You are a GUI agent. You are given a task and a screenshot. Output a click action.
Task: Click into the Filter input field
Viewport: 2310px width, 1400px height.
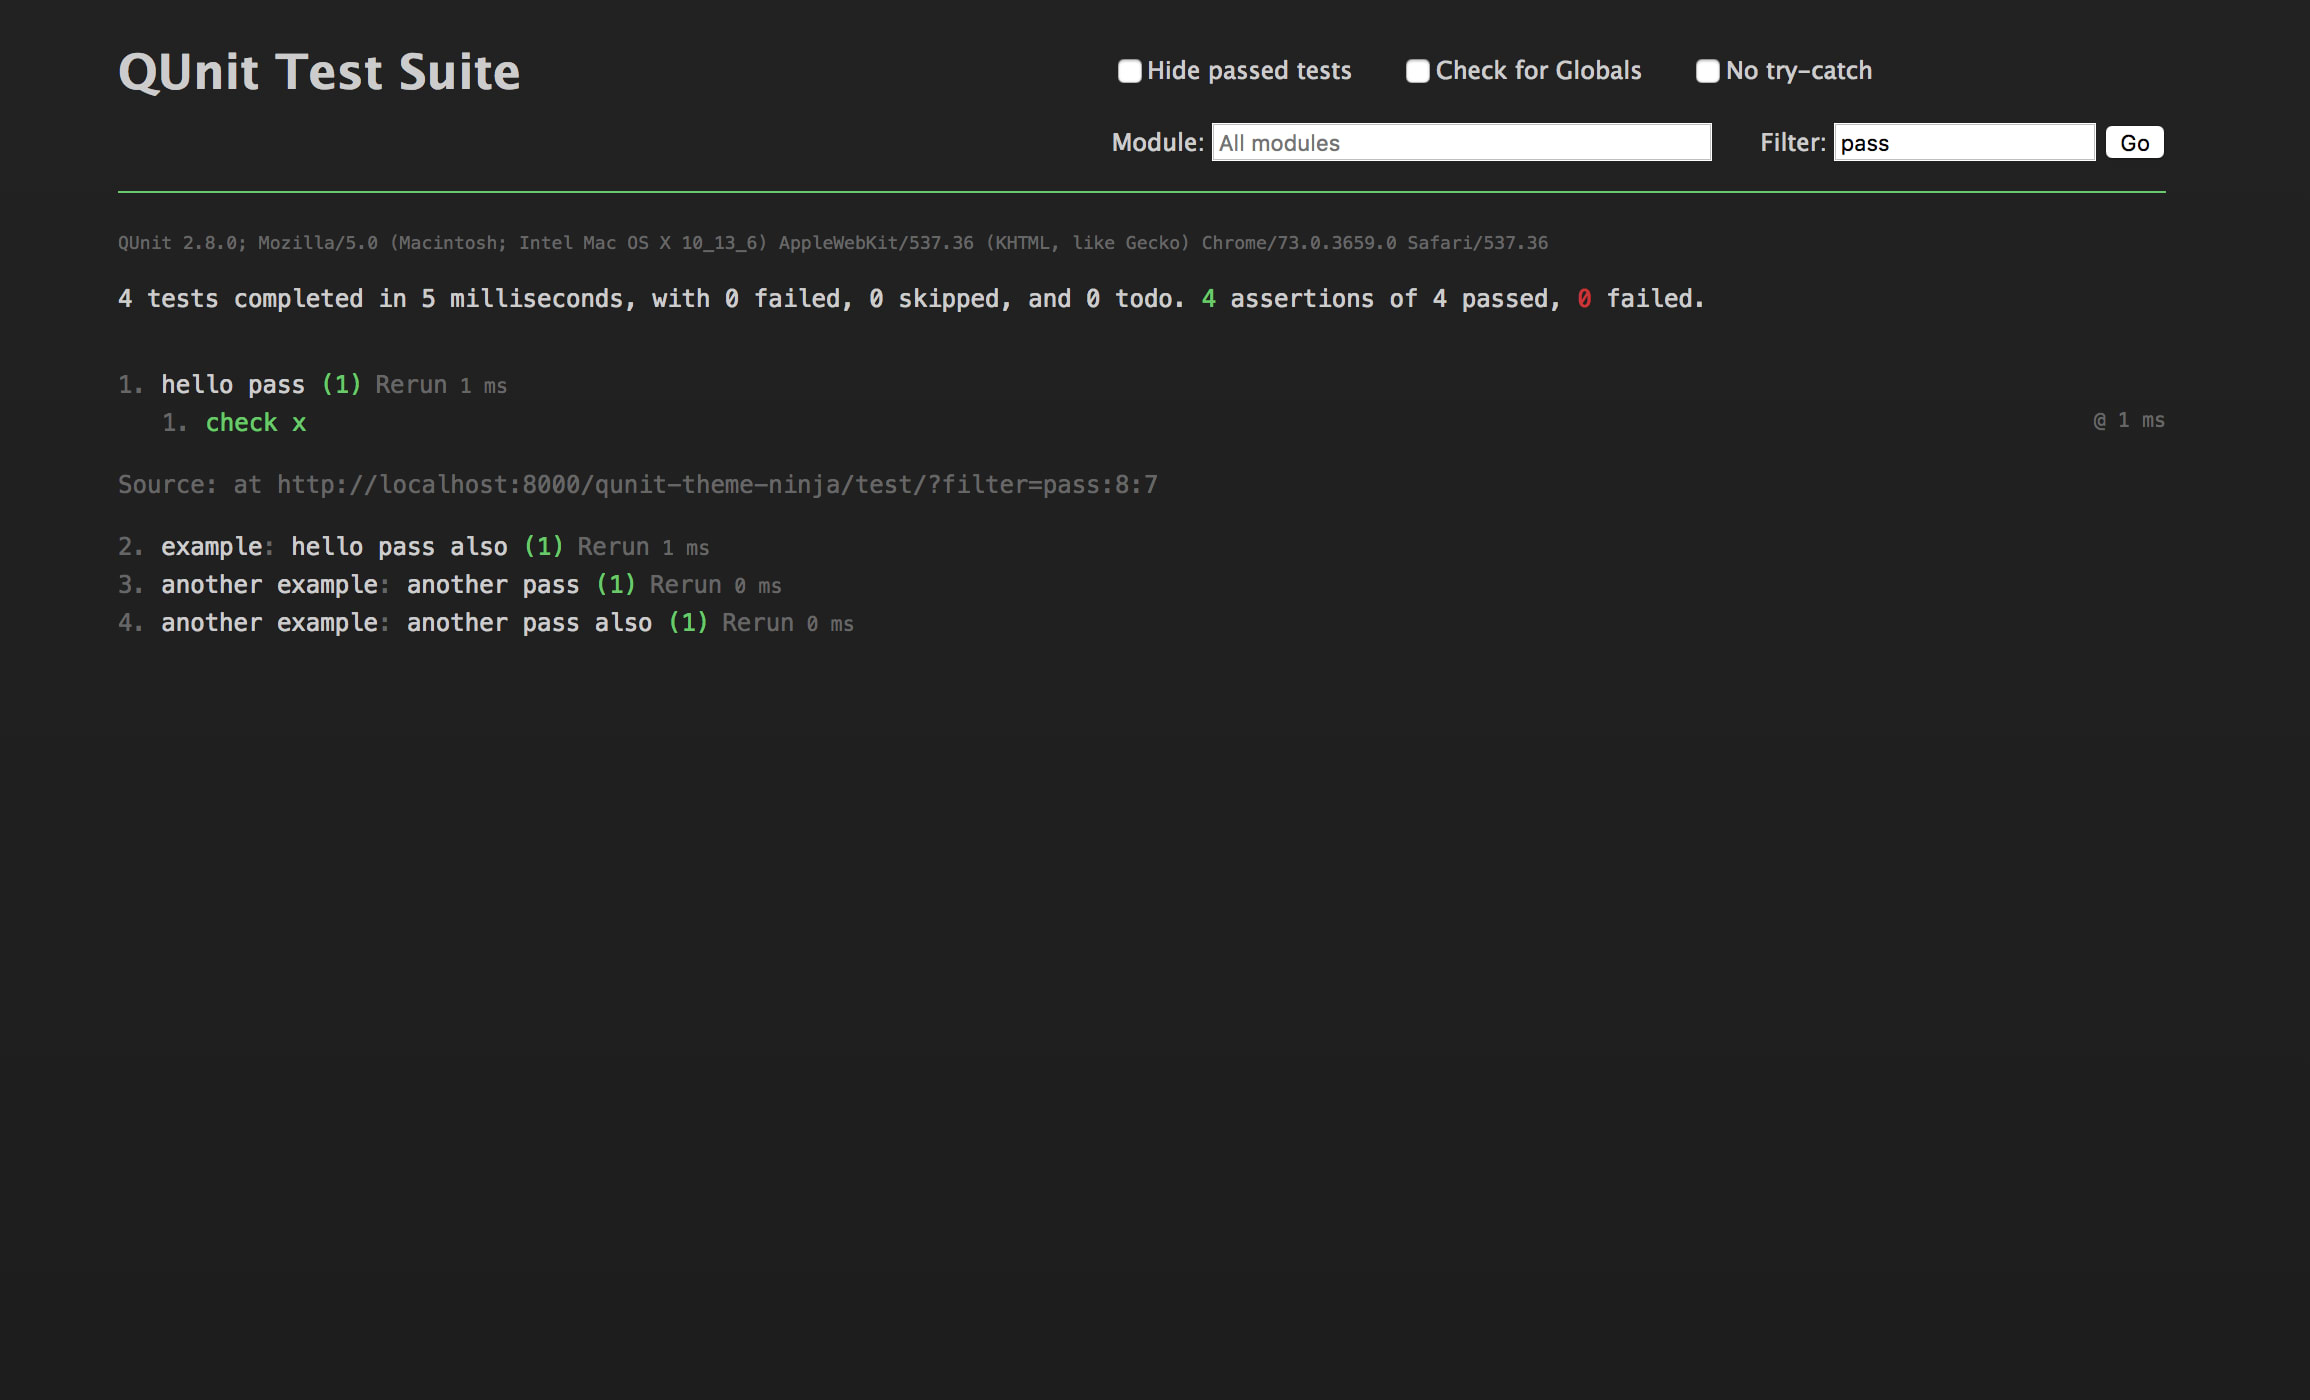(x=1964, y=142)
